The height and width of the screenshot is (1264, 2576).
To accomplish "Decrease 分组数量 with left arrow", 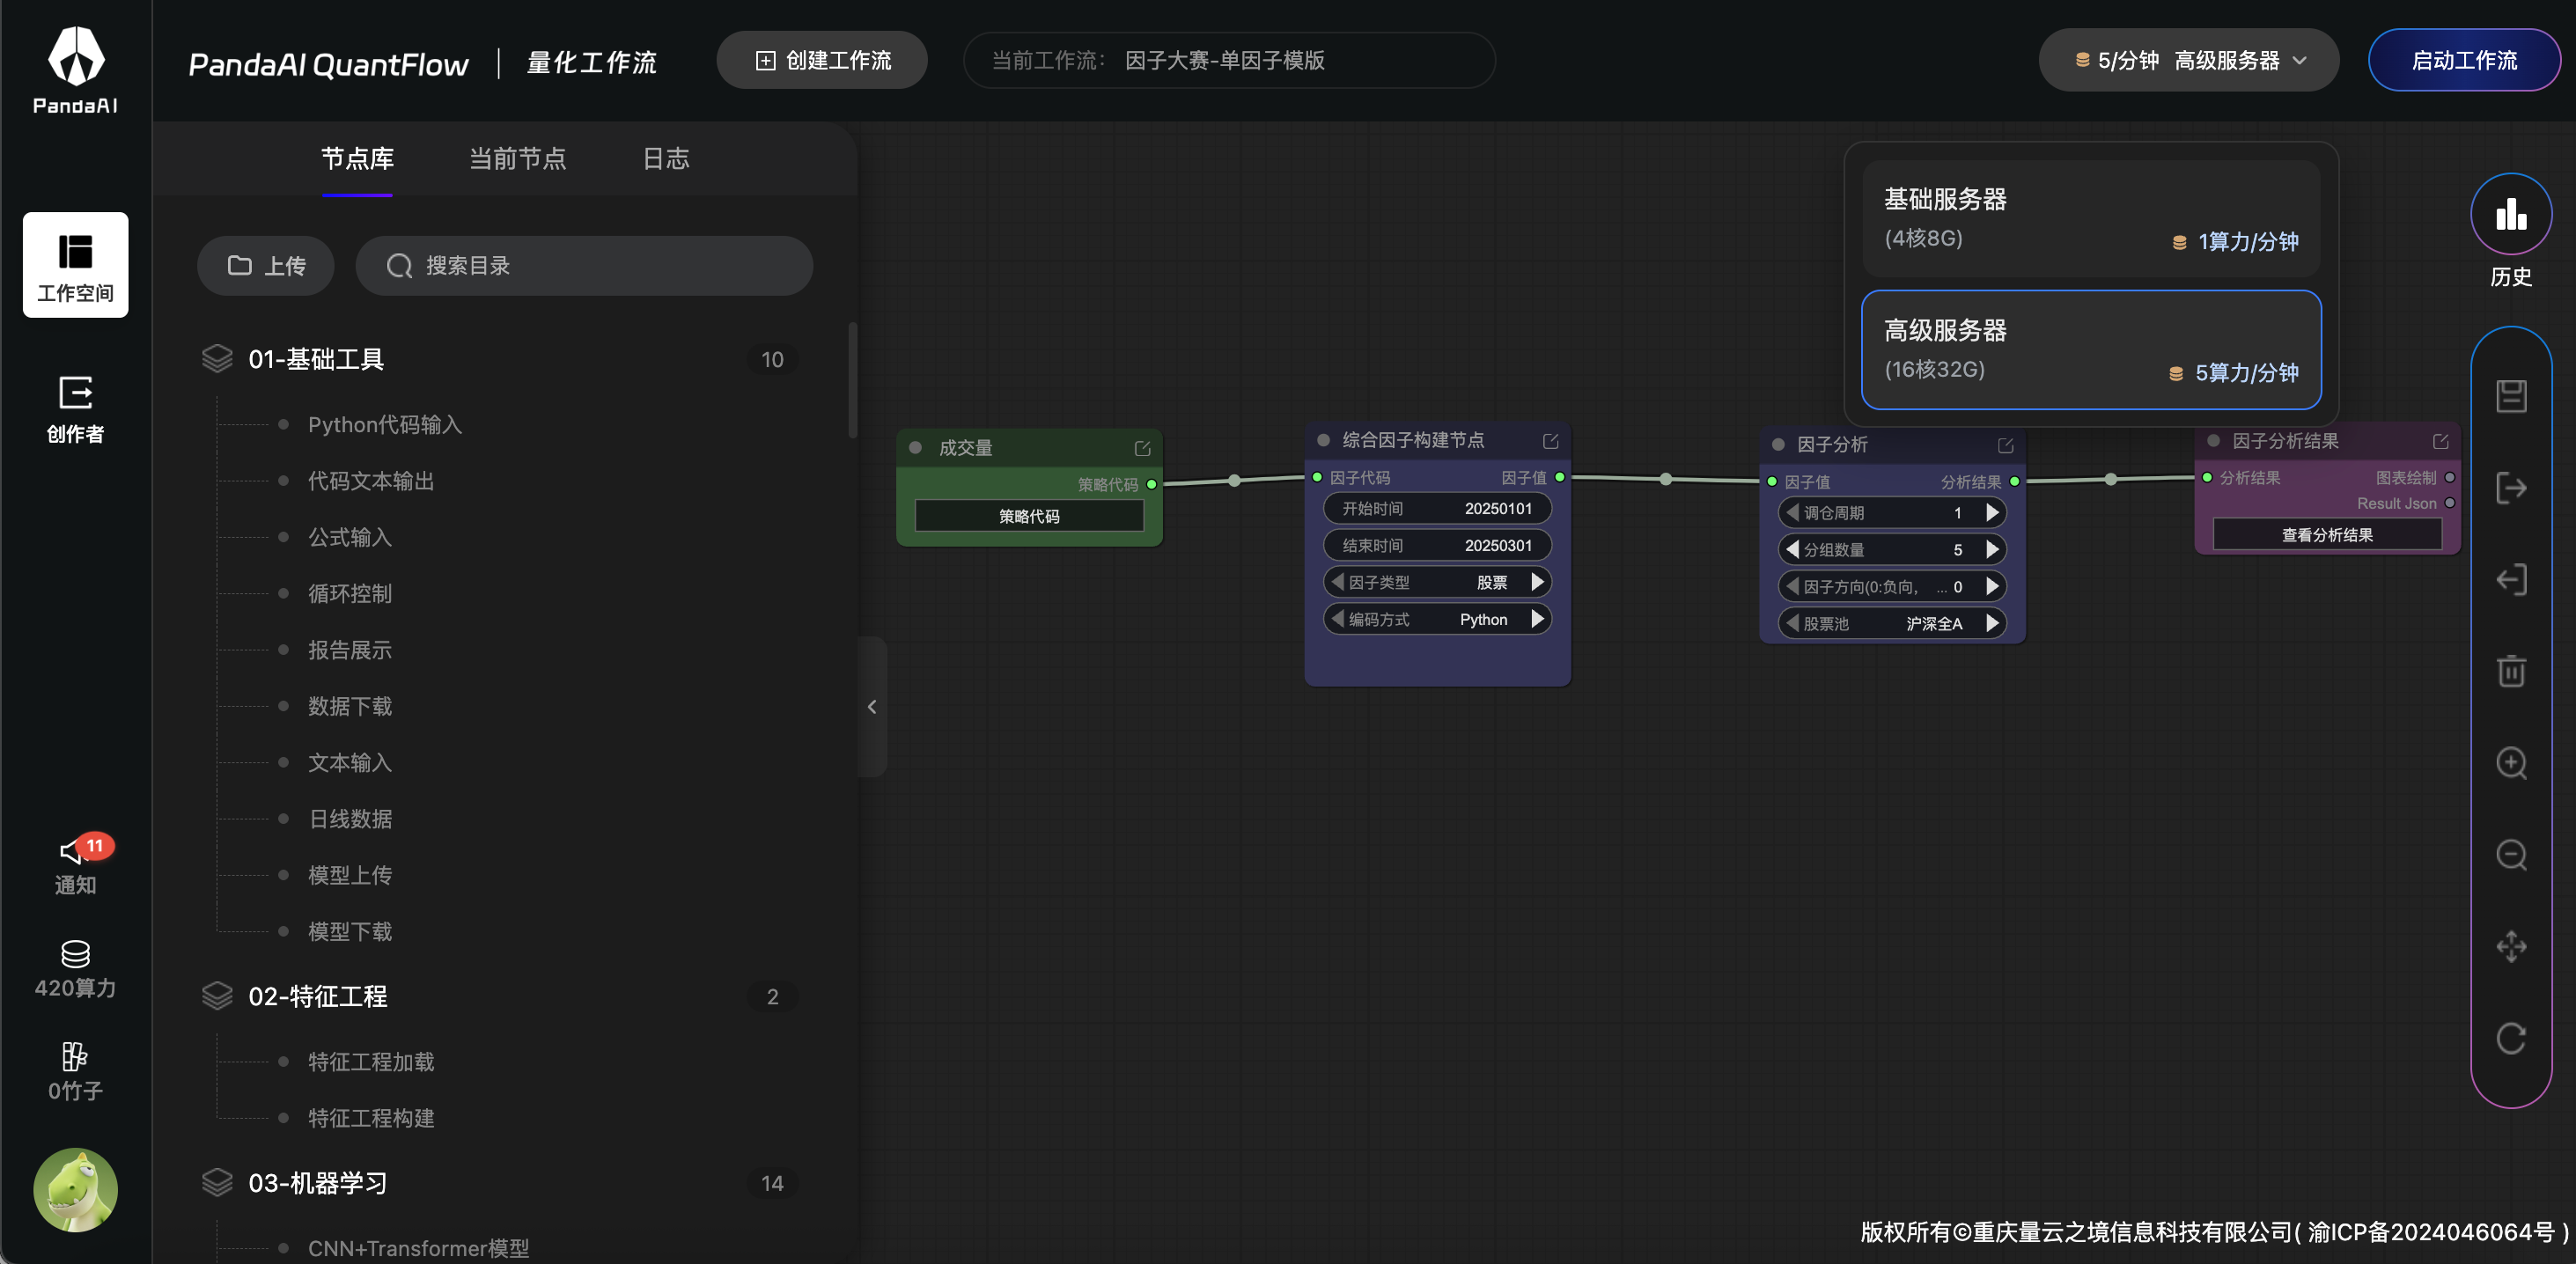I will pos(1792,549).
